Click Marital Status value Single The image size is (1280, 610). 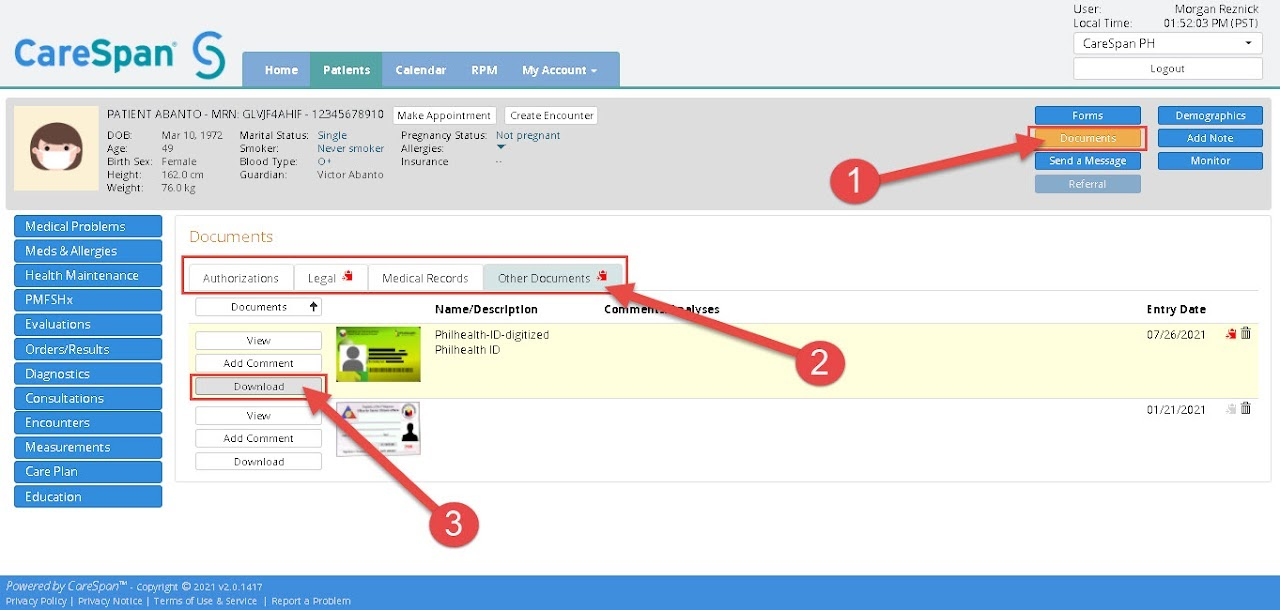[x=332, y=136]
